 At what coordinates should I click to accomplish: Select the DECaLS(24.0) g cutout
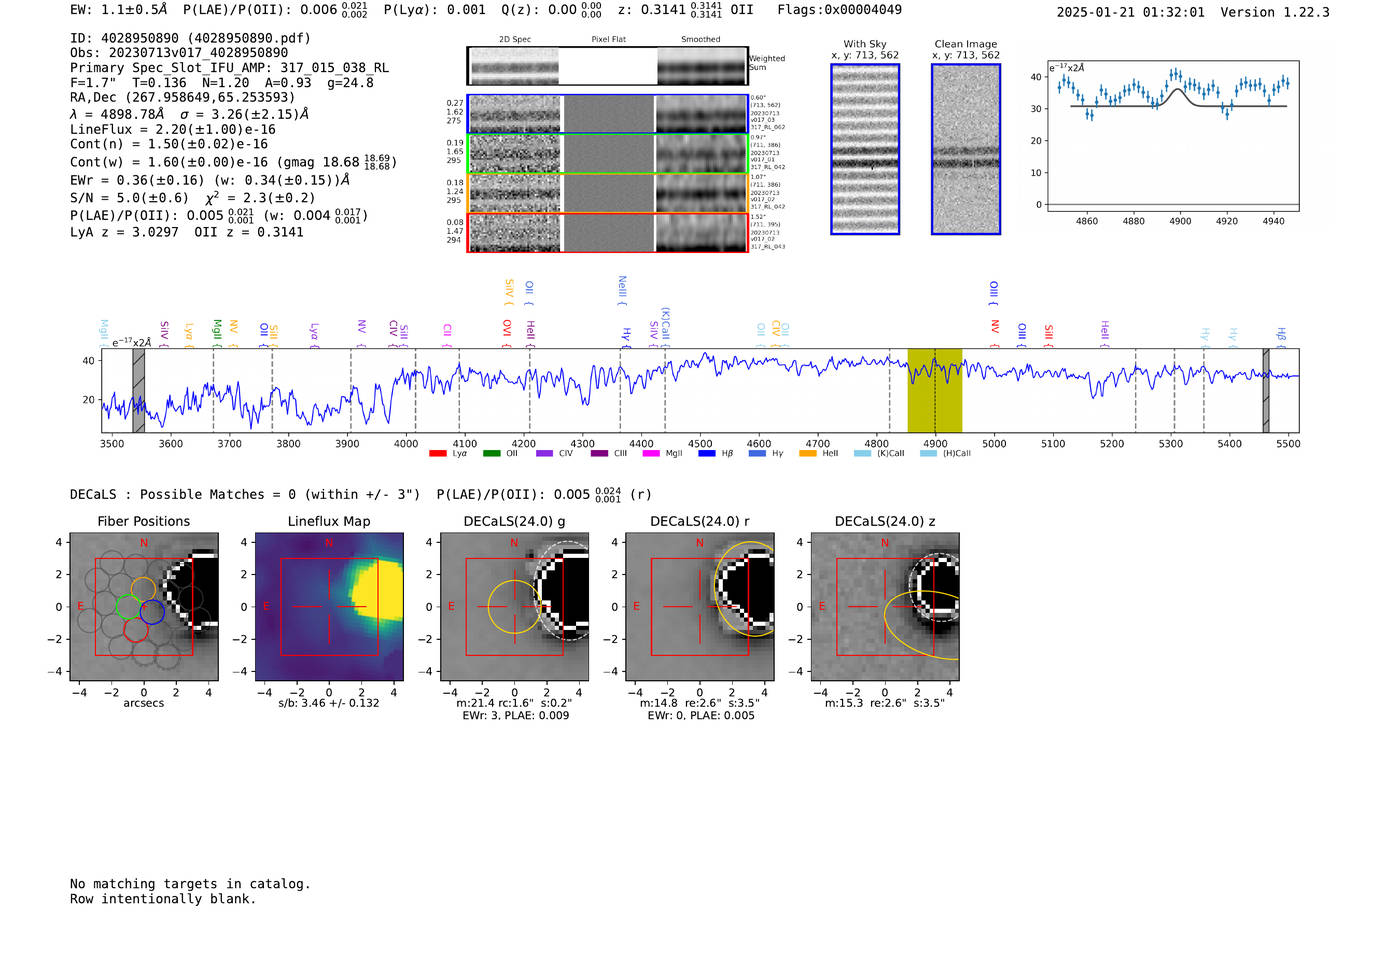515,607
